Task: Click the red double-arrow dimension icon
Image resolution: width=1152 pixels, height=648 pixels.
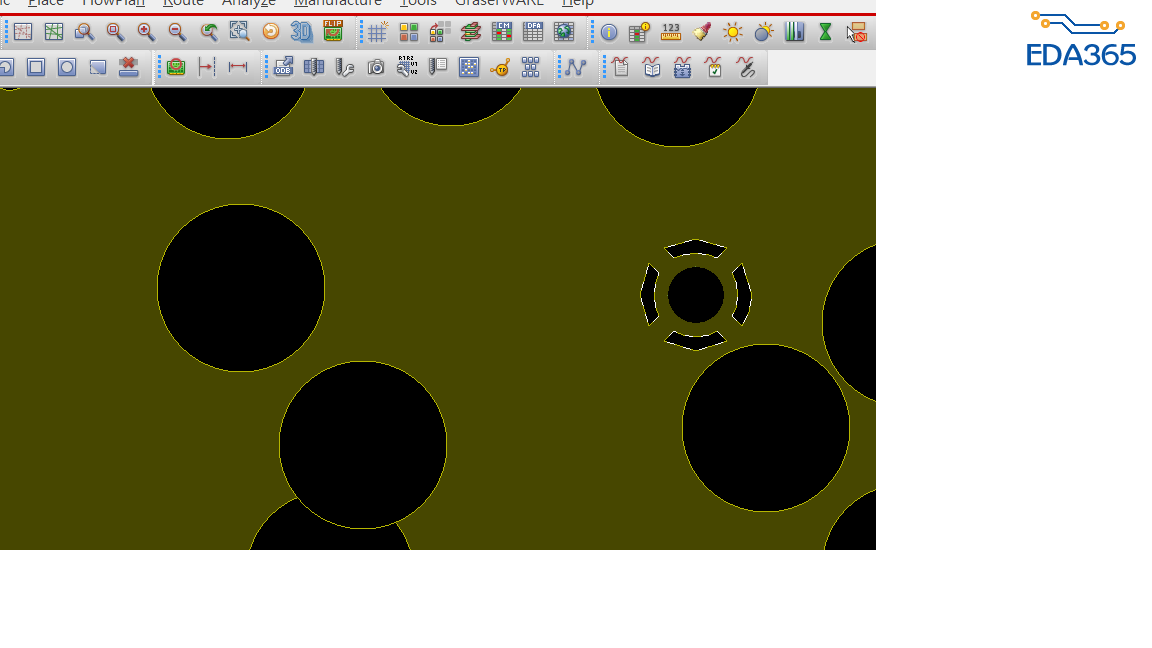Action: pyautogui.click(x=238, y=68)
